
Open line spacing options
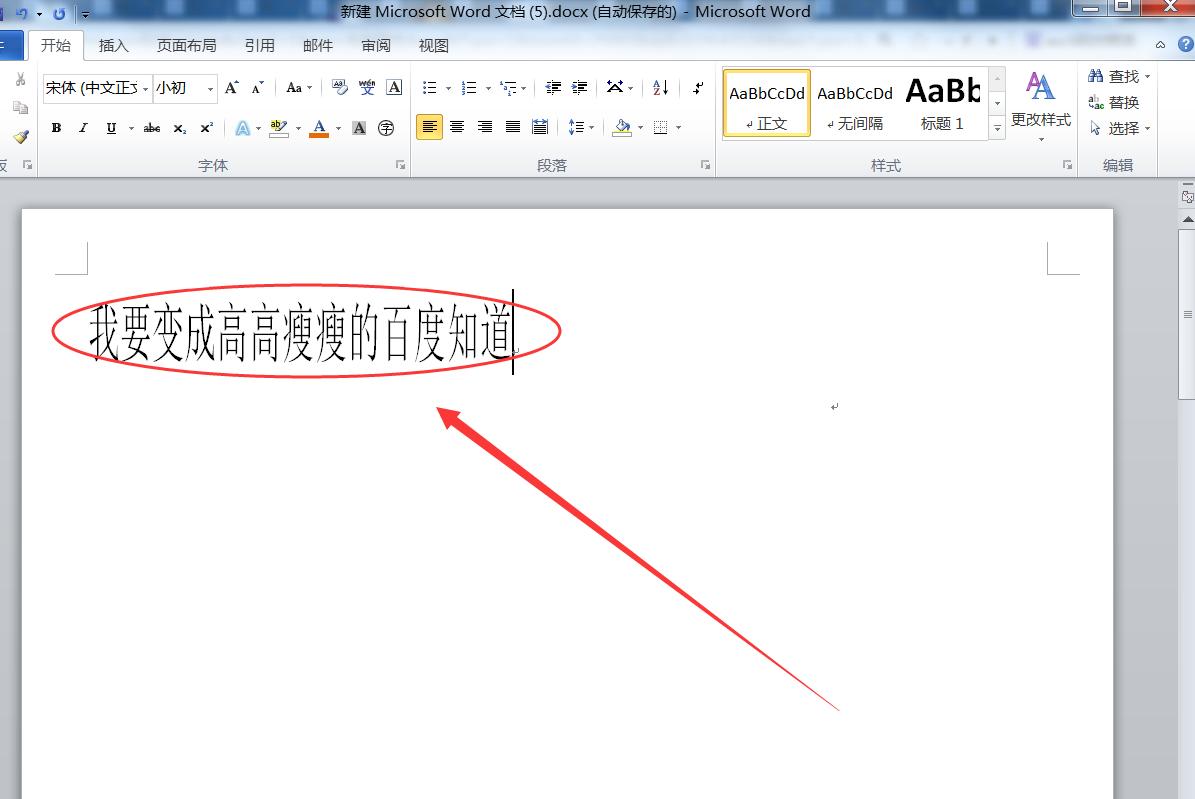pyautogui.click(x=581, y=127)
